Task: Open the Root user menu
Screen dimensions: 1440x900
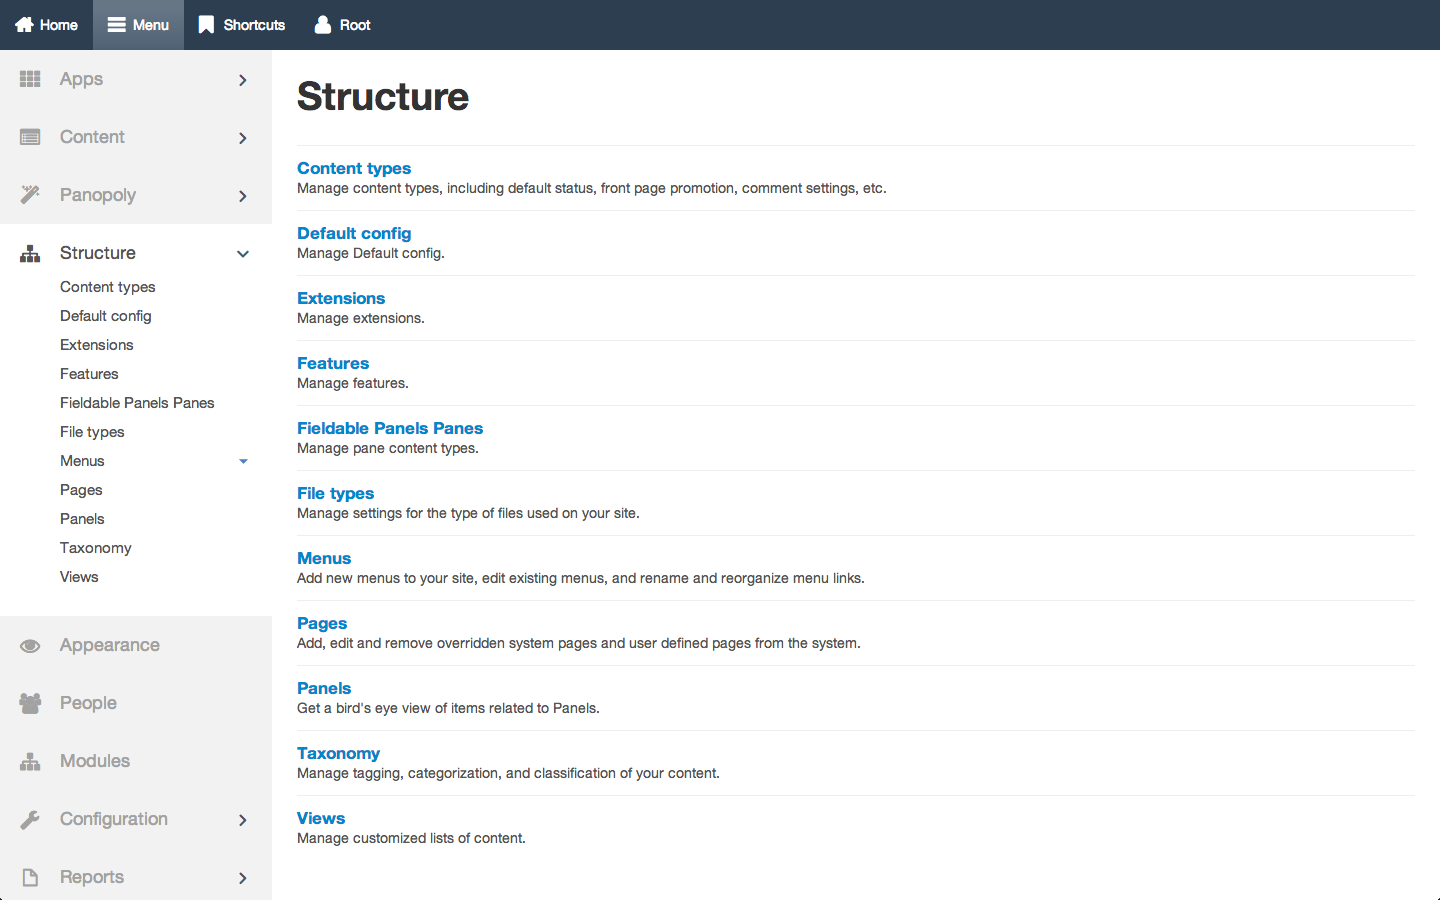Action: tap(342, 25)
